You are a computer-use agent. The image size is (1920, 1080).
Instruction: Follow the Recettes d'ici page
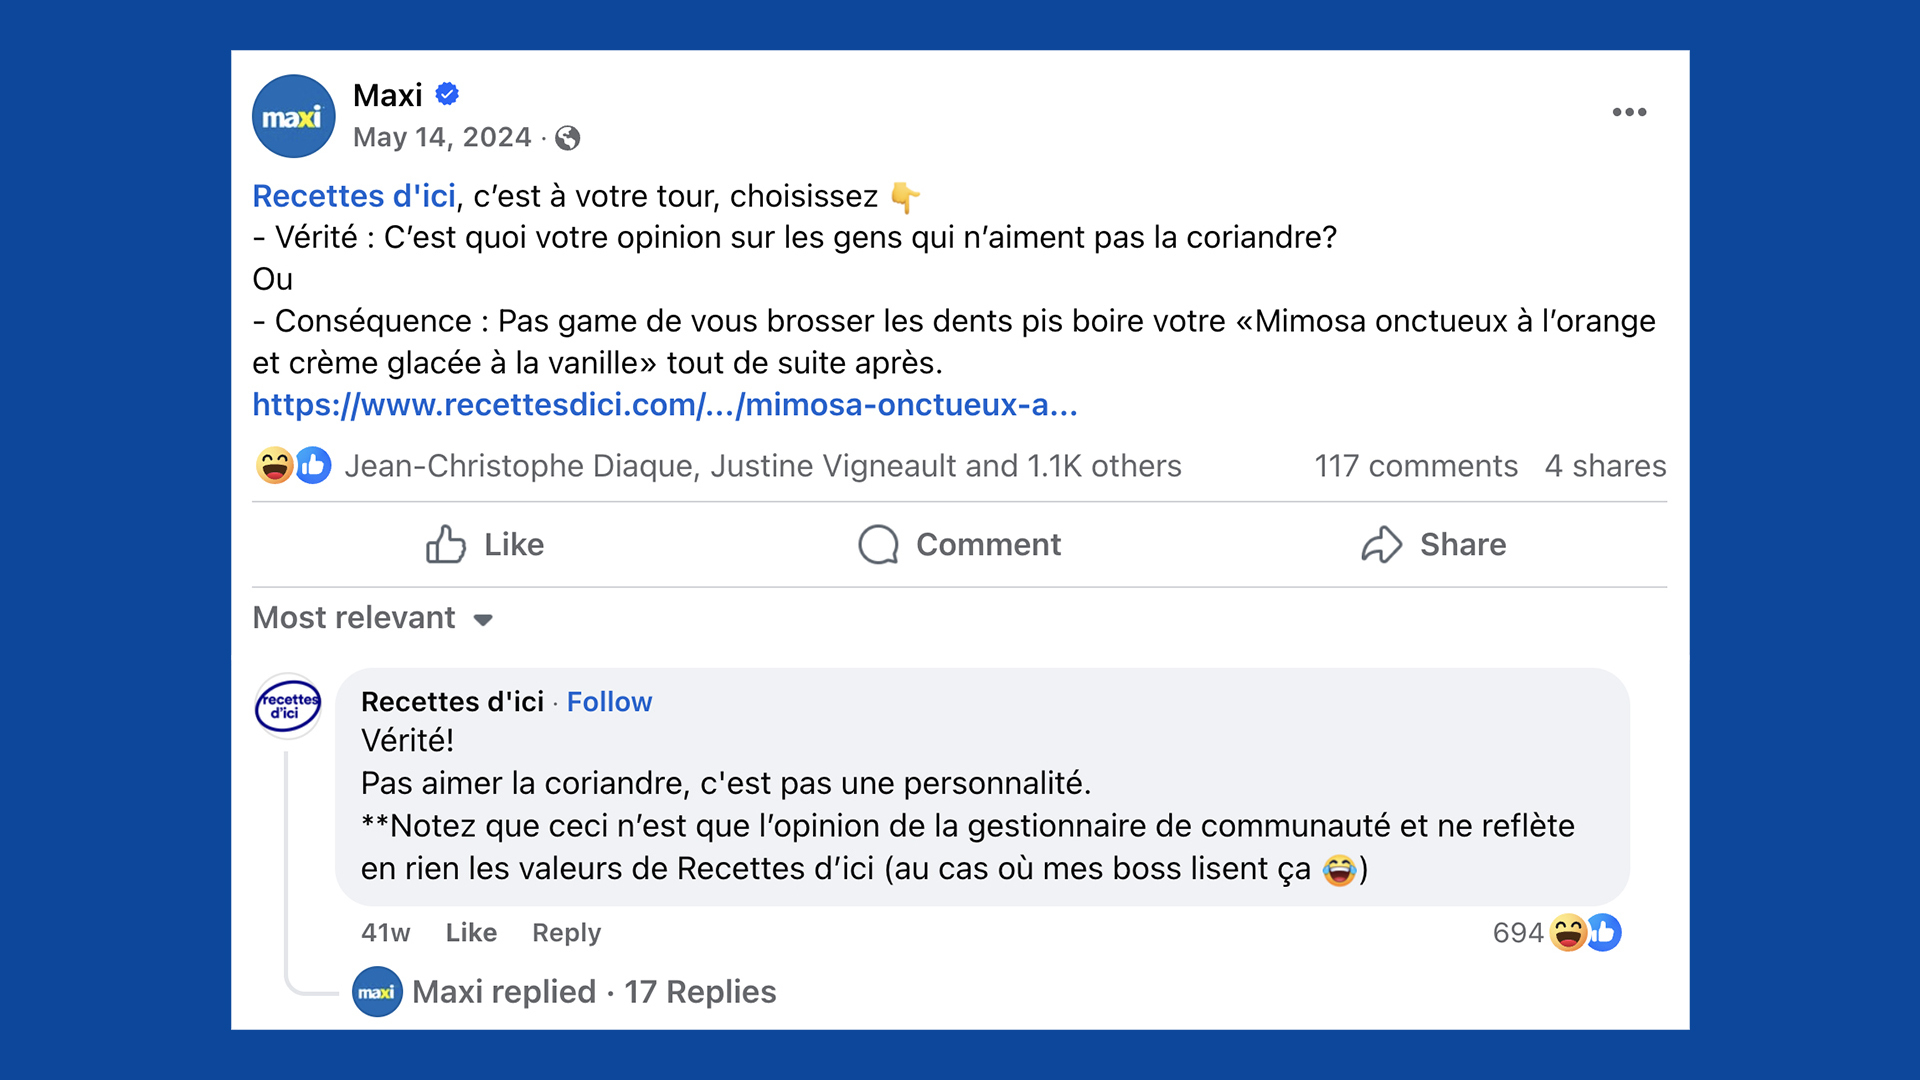pyautogui.click(x=609, y=702)
